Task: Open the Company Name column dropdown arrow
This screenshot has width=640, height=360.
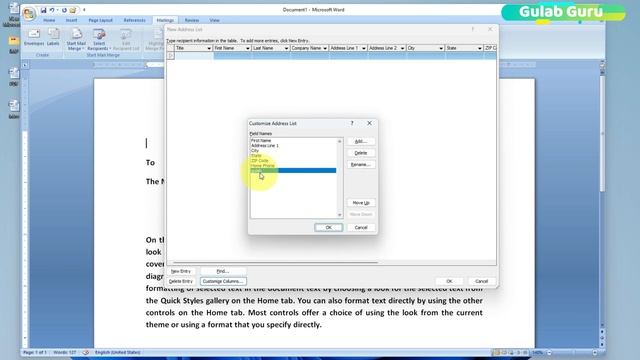Action: pos(325,48)
